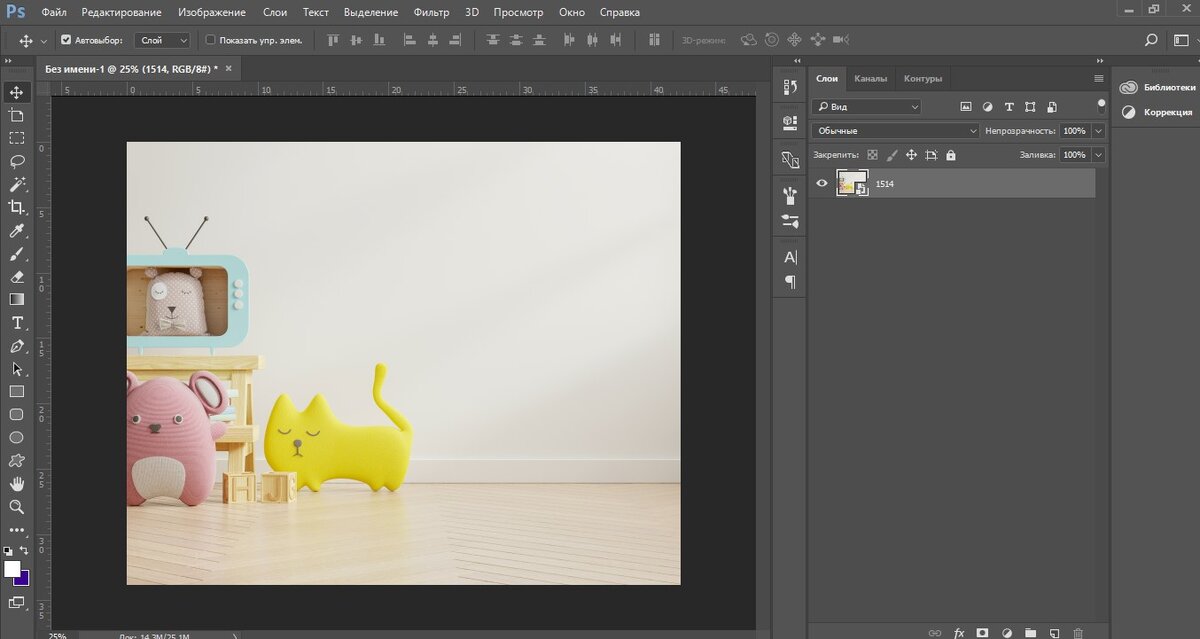Toggle lock transparent pixels
This screenshot has height=639, width=1200.
[x=872, y=155]
